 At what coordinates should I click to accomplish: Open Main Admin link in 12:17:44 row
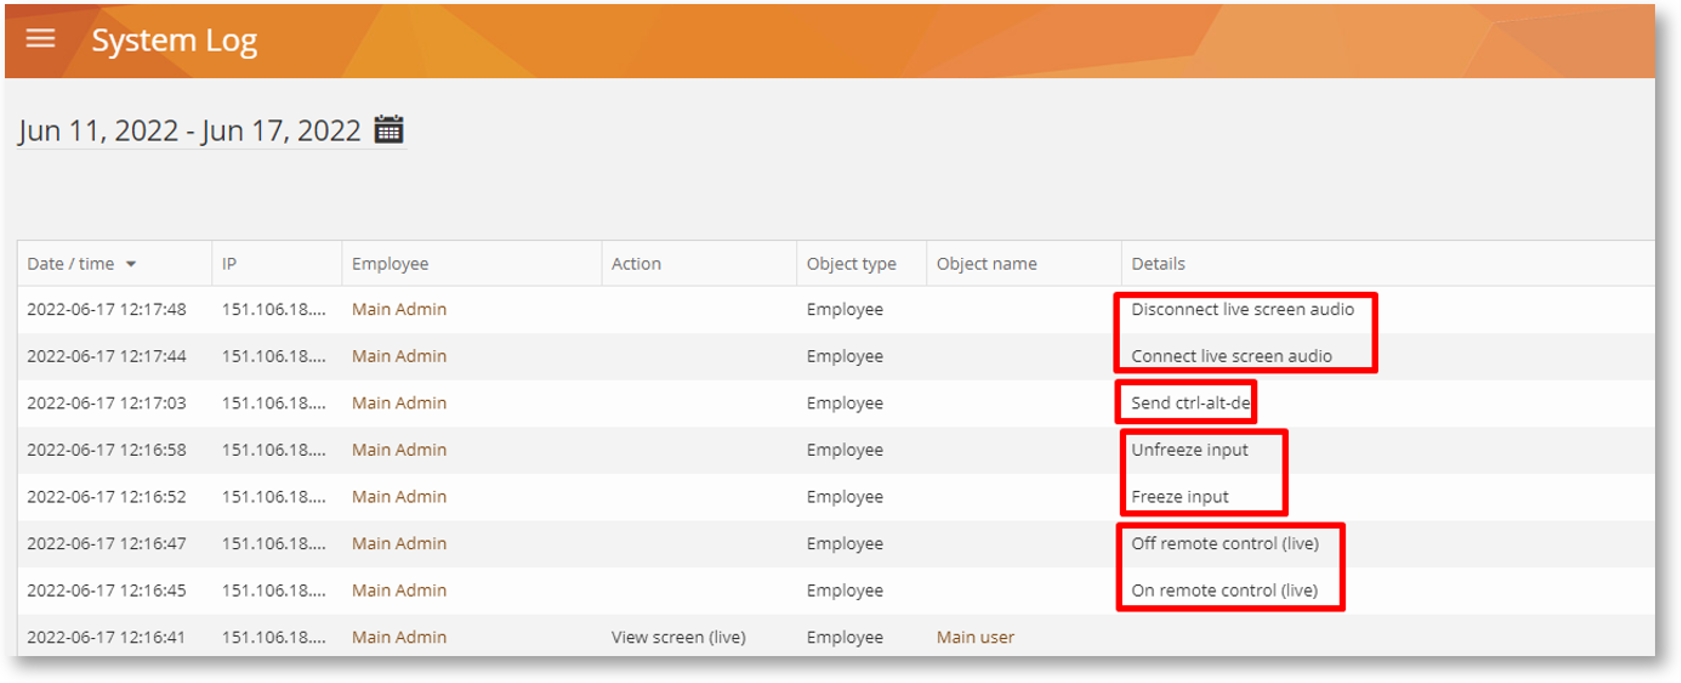[x=399, y=356]
